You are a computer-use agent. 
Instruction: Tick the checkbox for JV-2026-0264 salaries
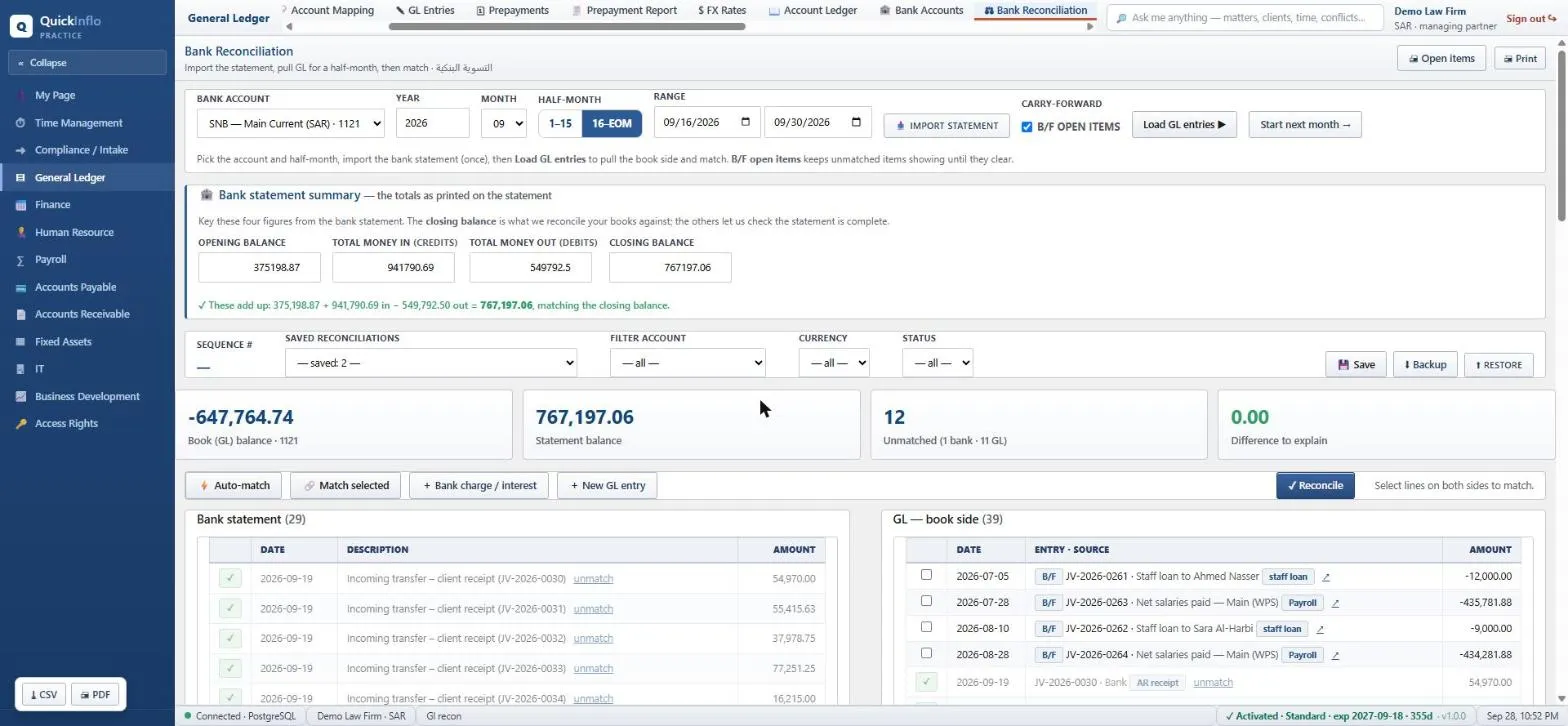point(926,653)
